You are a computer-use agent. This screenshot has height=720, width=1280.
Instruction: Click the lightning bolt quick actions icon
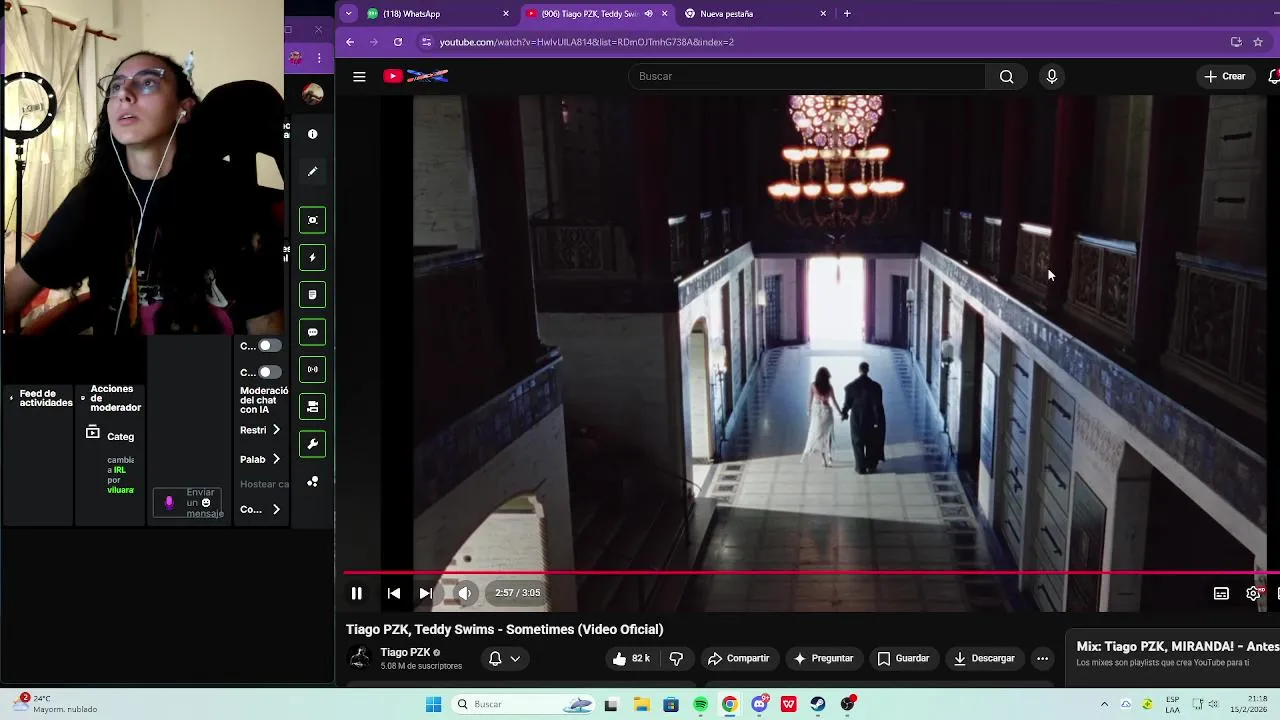pos(313,257)
